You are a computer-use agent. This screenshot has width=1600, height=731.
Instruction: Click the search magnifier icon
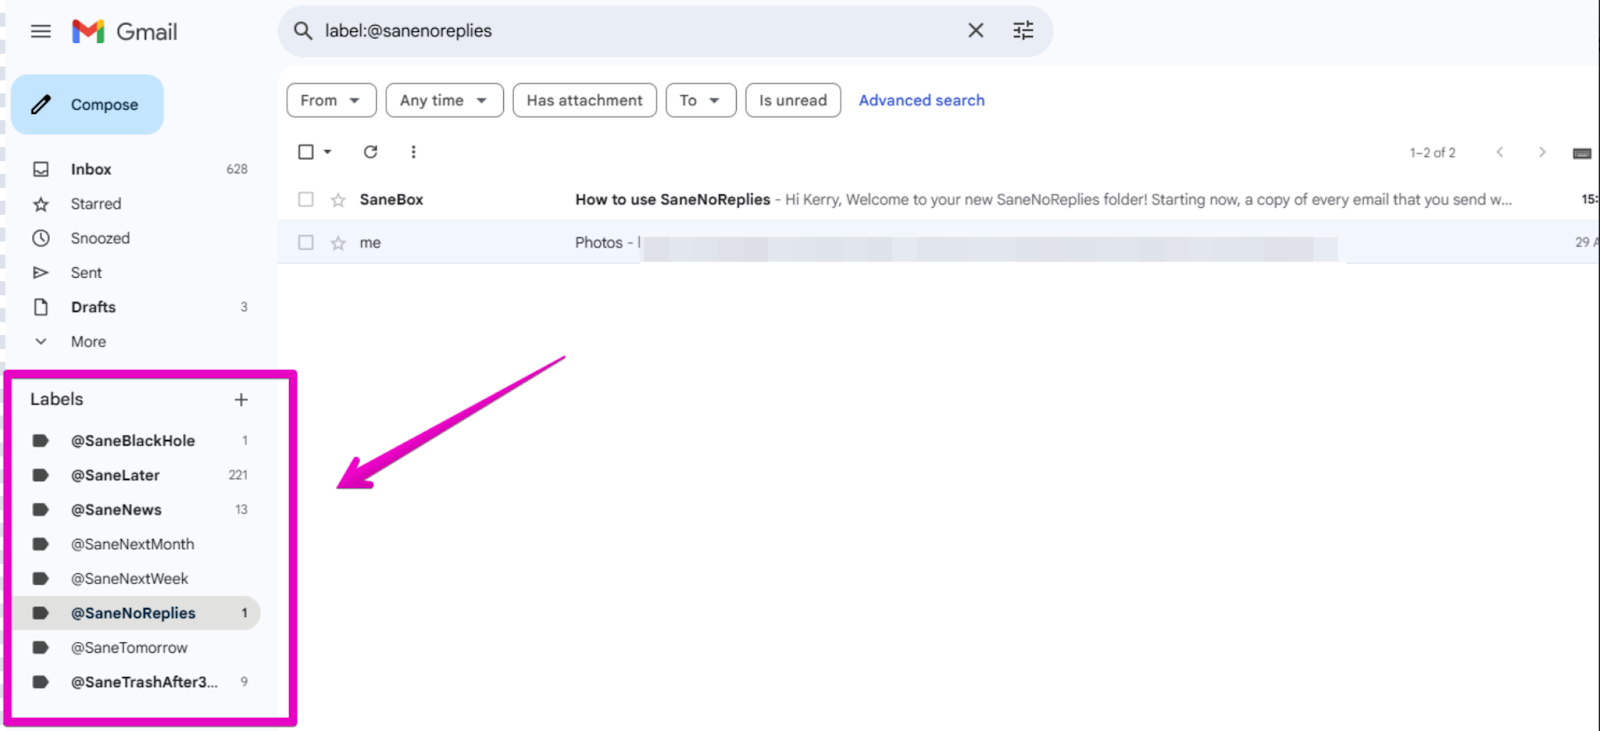point(303,31)
